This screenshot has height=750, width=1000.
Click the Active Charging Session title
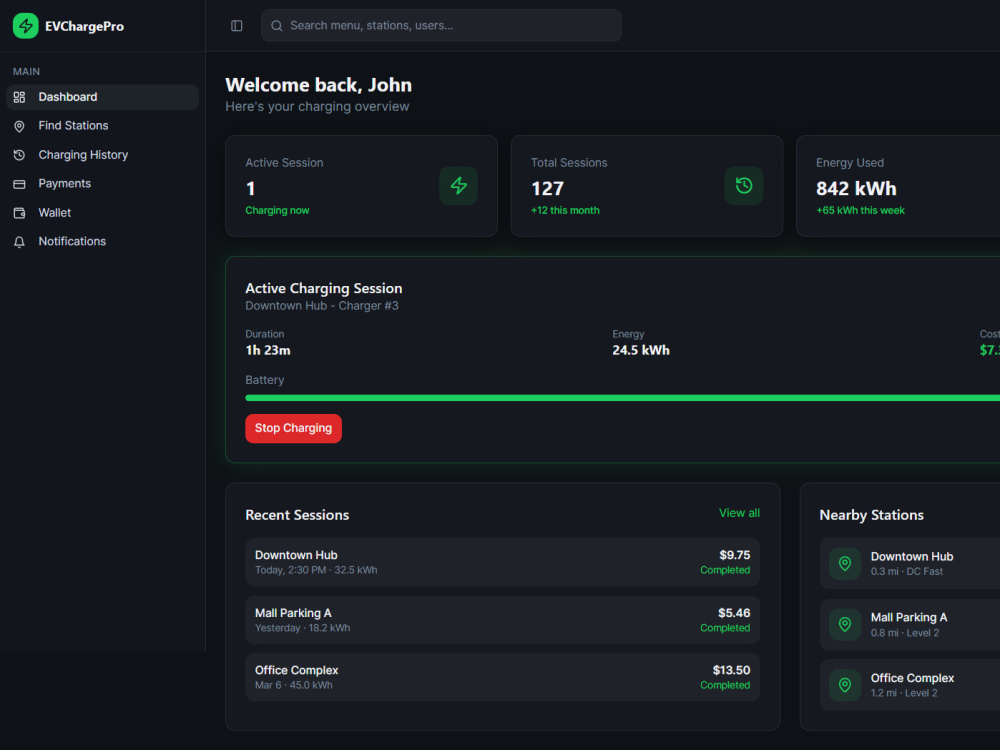[x=324, y=288]
